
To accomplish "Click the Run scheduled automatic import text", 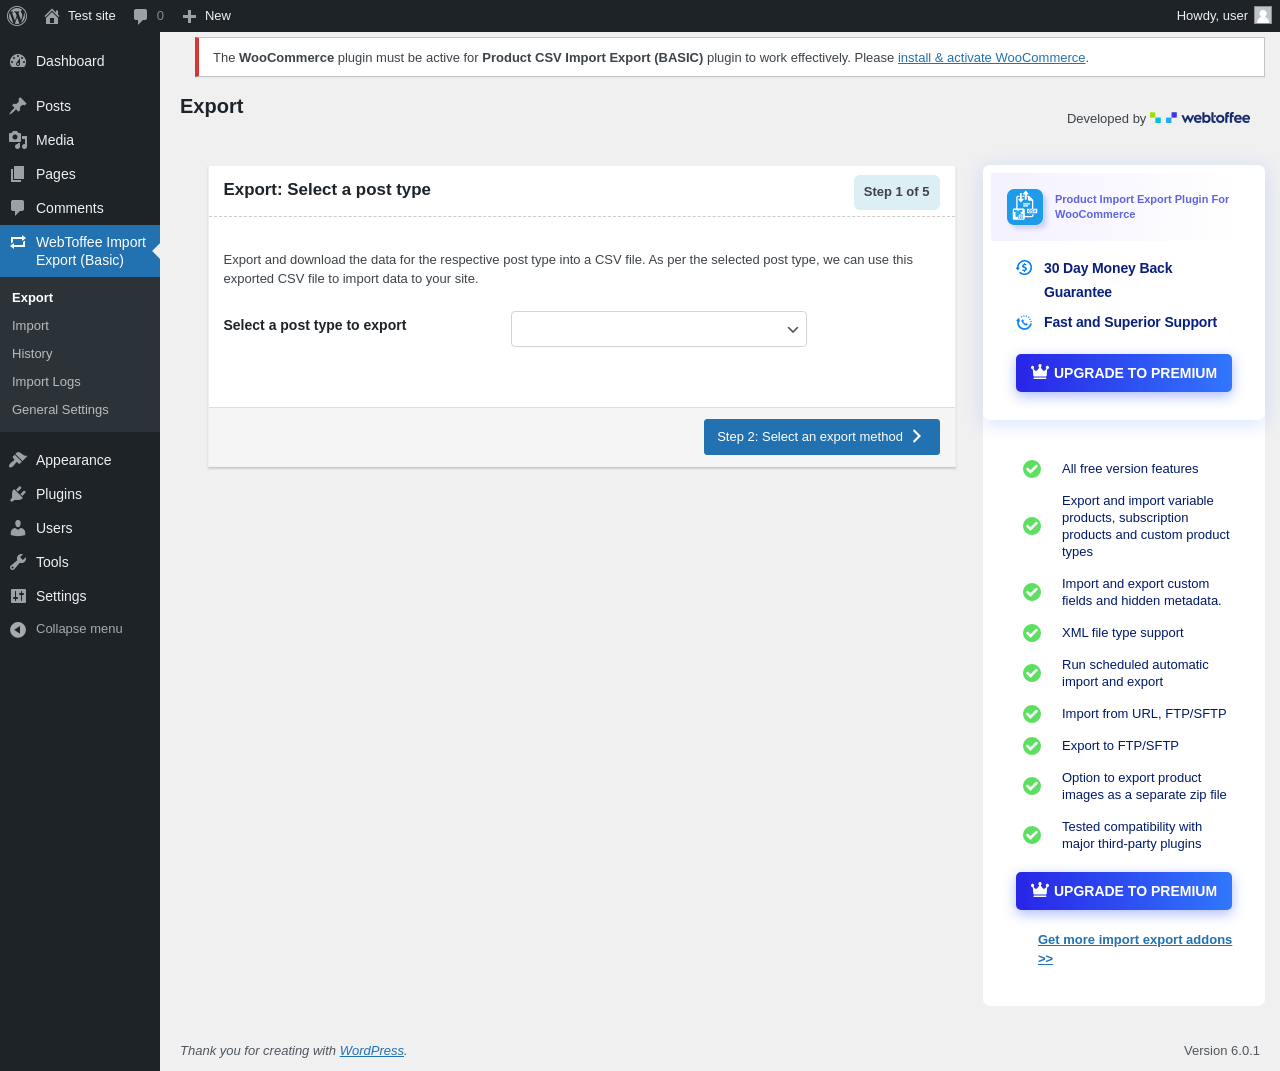I will (1135, 673).
